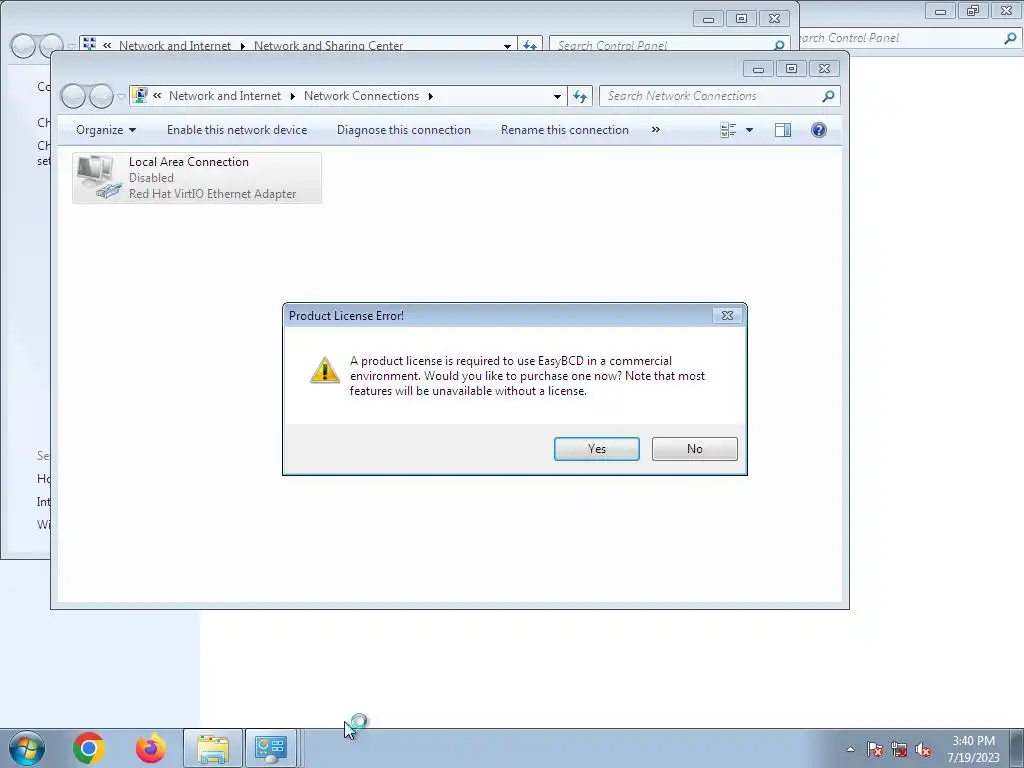The height and width of the screenshot is (768, 1024).
Task: Click Network and Sharing Center breadcrumb behind
Action: [328, 46]
